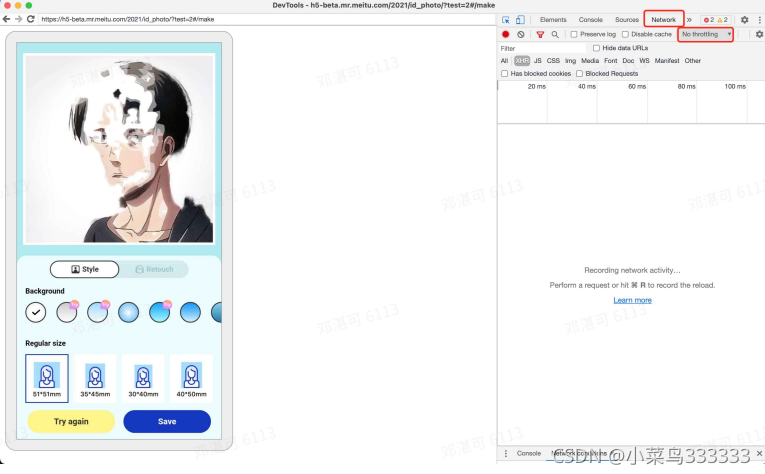Switch to the Elements tab
This screenshot has width=765, height=474.
[x=553, y=20]
